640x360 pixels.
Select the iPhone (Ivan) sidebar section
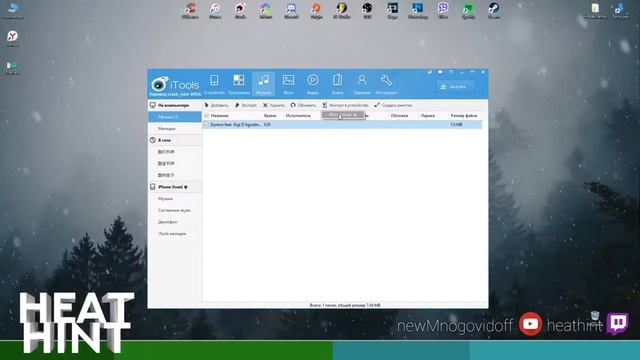(x=175, y=187)
